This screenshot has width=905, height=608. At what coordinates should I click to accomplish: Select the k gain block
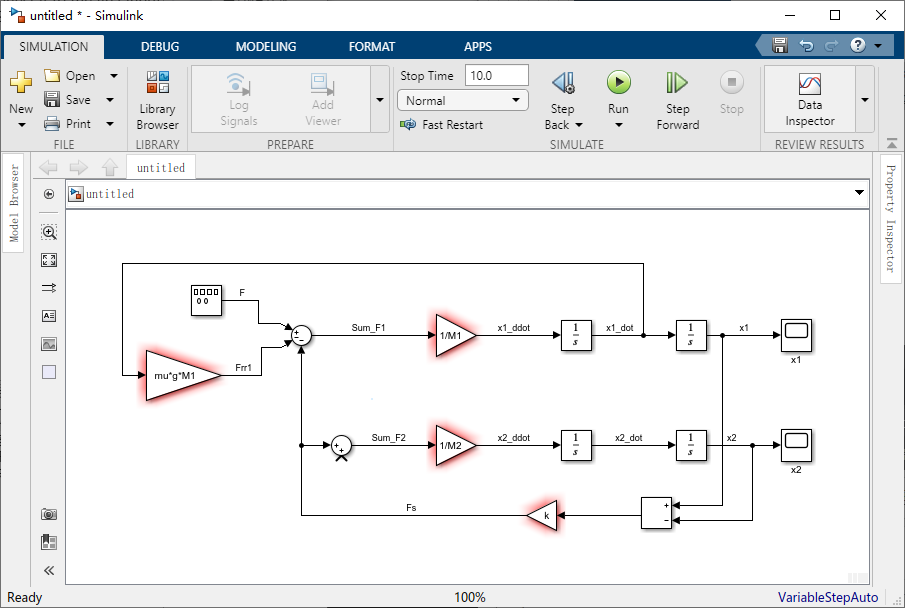pos(543,515)
